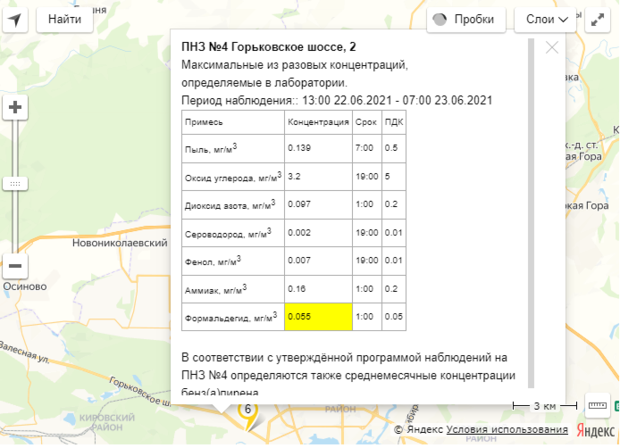
Task: Select the ruler distance measurement tool
Action: [598, 405]
